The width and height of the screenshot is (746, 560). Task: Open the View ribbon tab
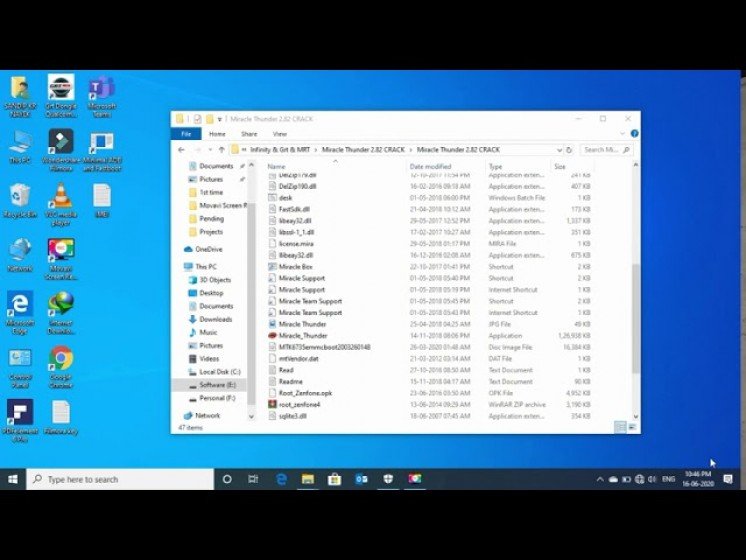280,134
